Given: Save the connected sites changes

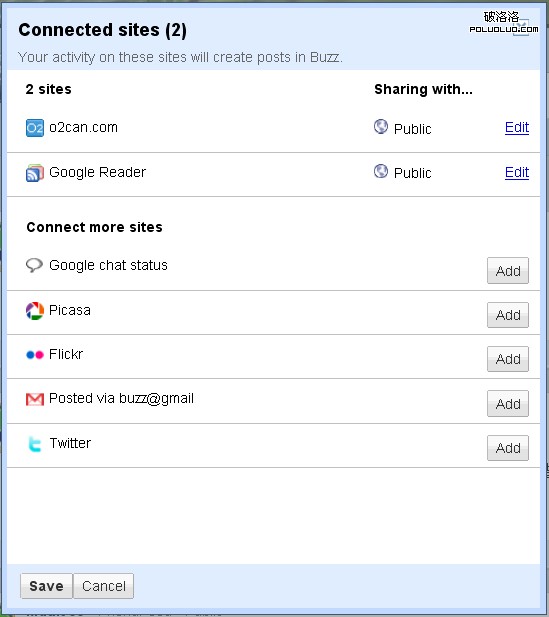Looking at the screenshot, I should pos(46,586).
